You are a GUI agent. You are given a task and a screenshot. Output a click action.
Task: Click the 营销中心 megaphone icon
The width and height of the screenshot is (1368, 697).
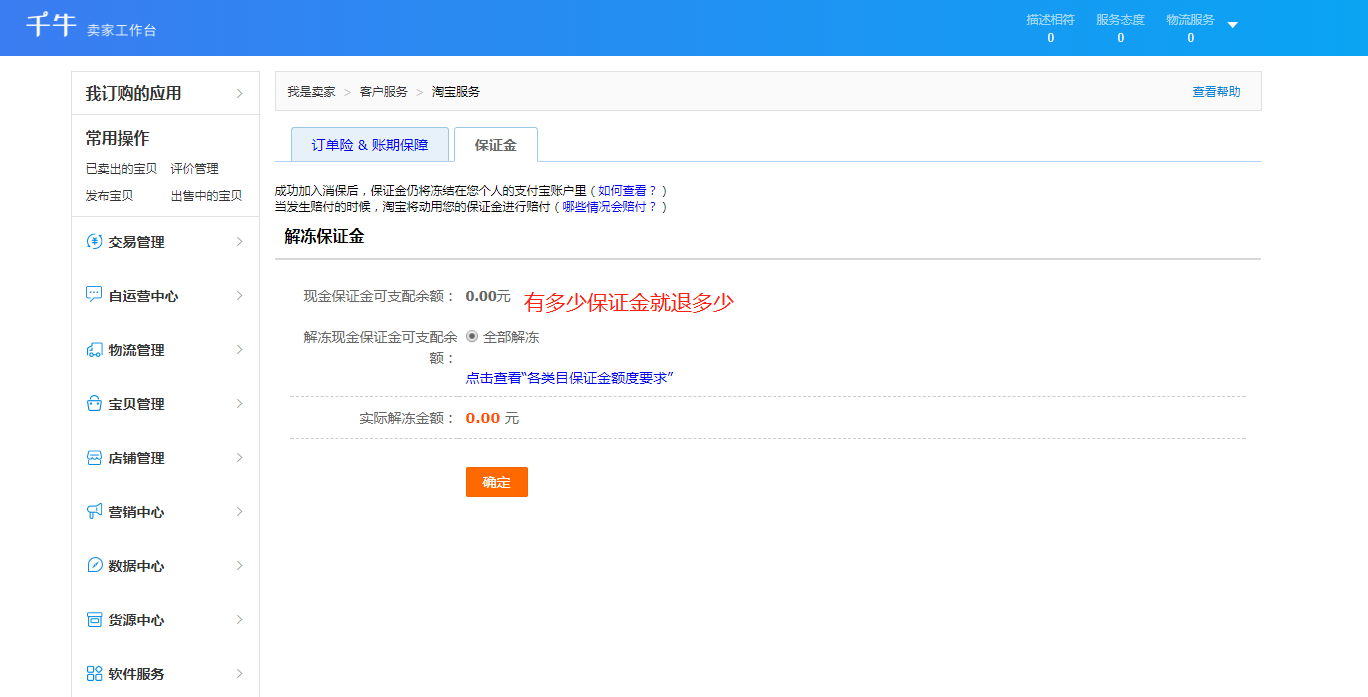(94, 512)
